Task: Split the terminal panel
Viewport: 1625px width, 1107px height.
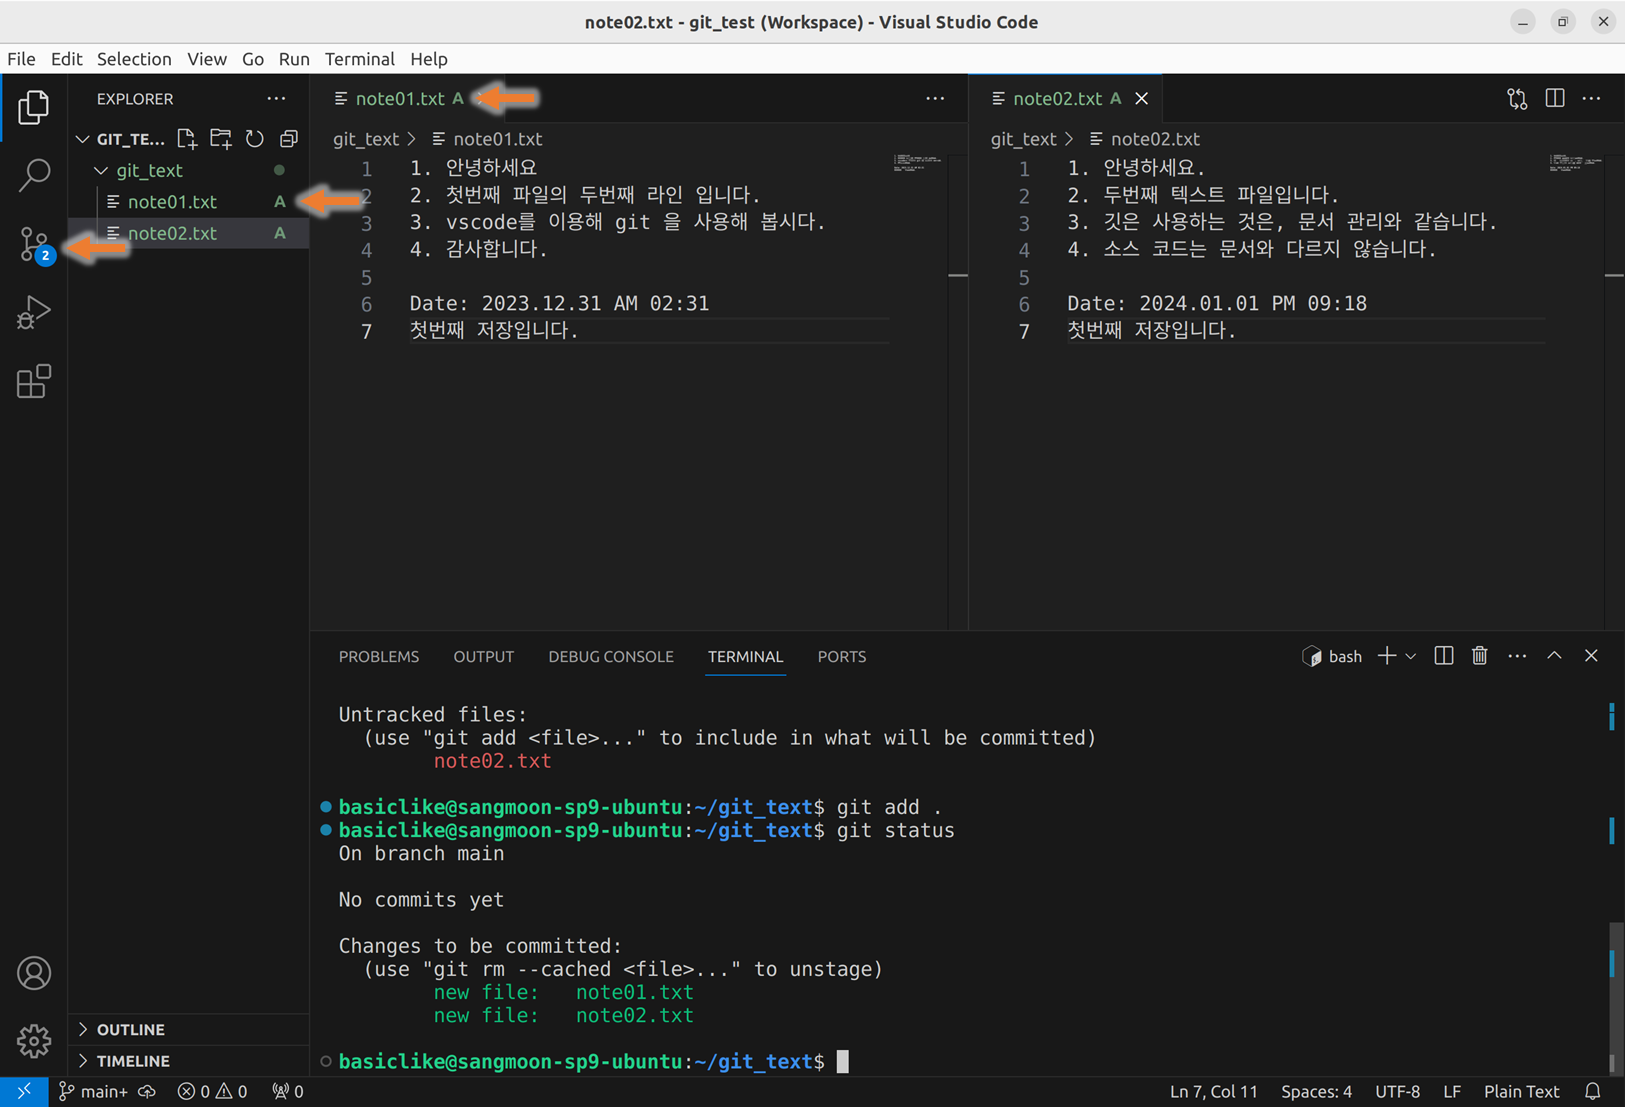Action: [1443, 656]
